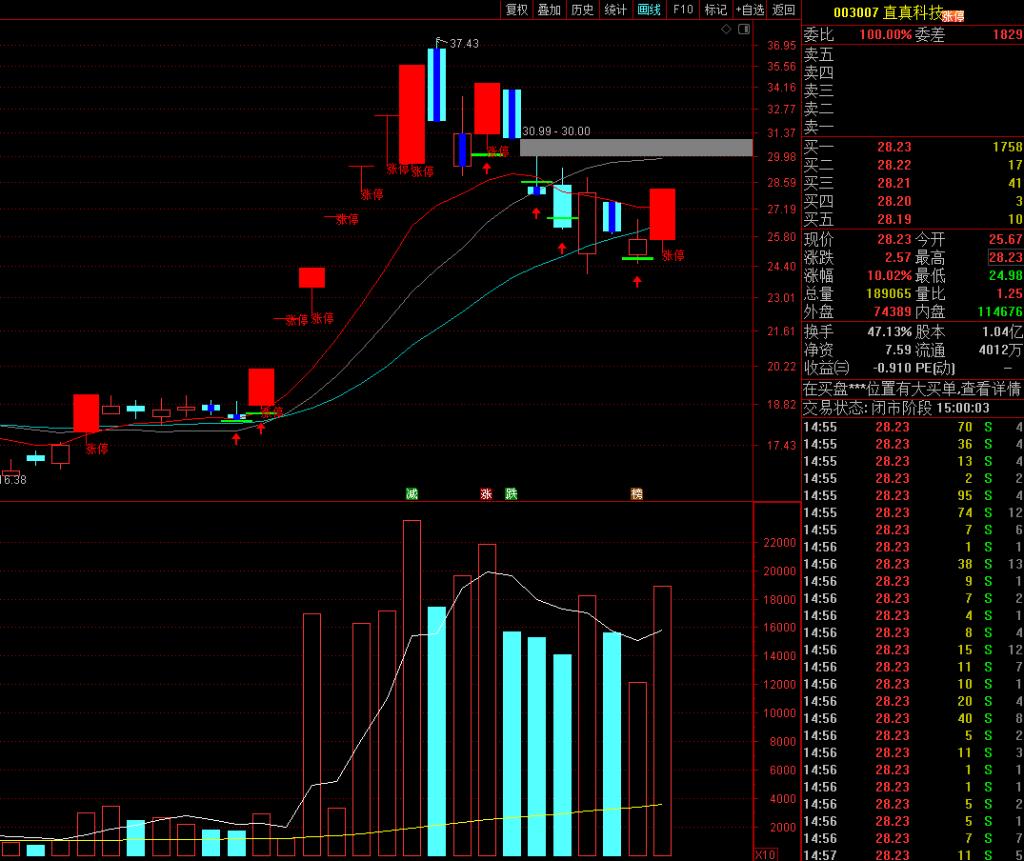
Task: Click 返回 to go back
Action: 784,10
